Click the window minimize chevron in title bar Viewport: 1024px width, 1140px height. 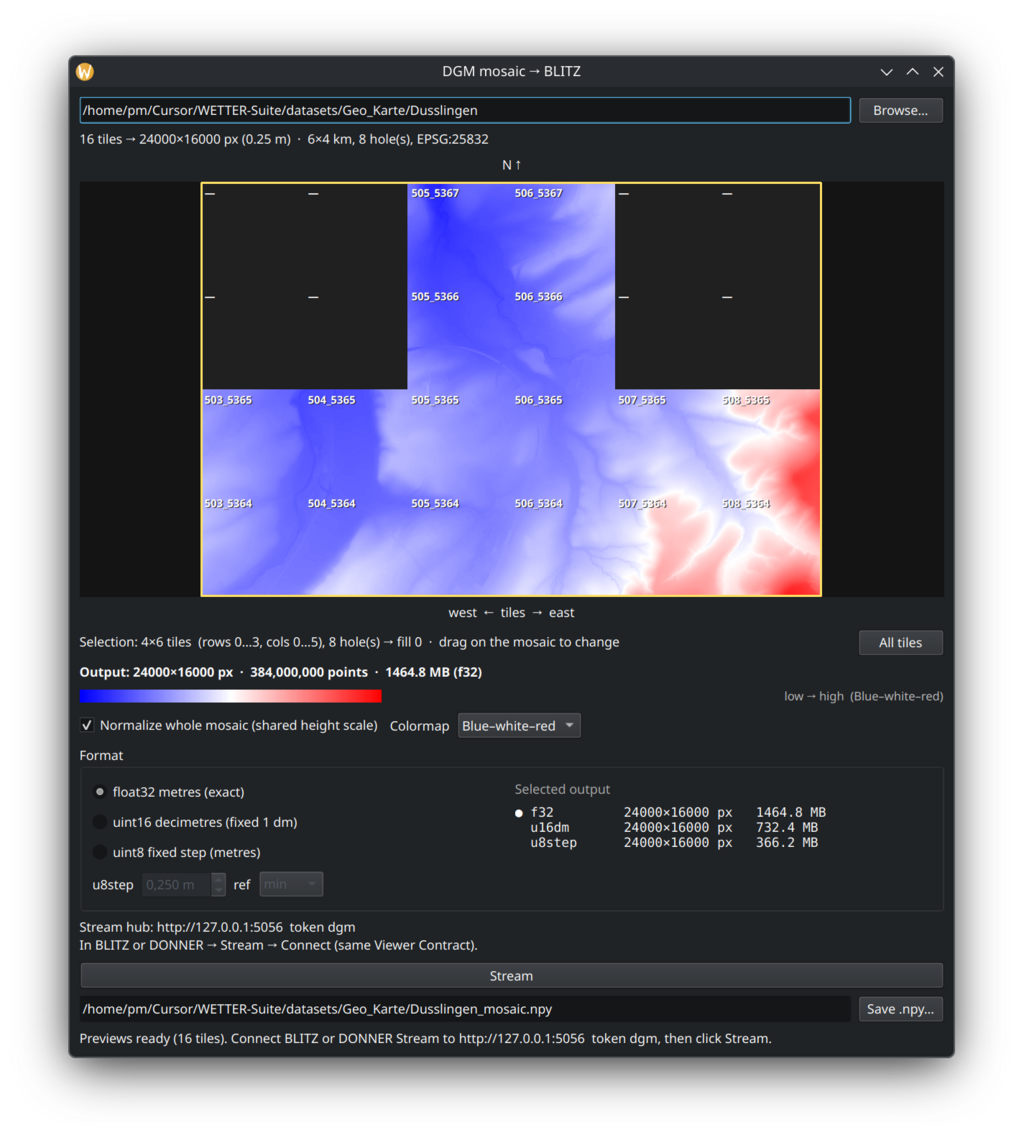tap(886, 72)
